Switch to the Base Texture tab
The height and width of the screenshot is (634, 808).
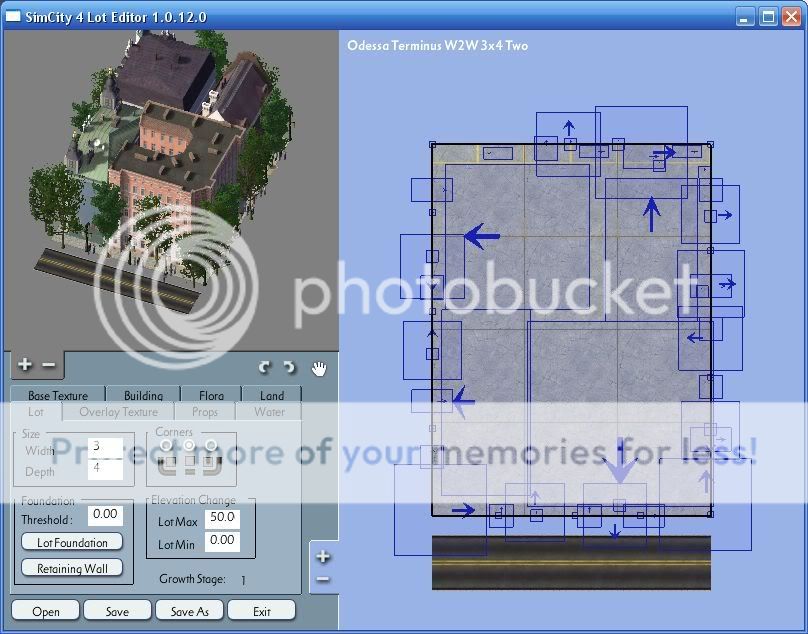(58, 395)
